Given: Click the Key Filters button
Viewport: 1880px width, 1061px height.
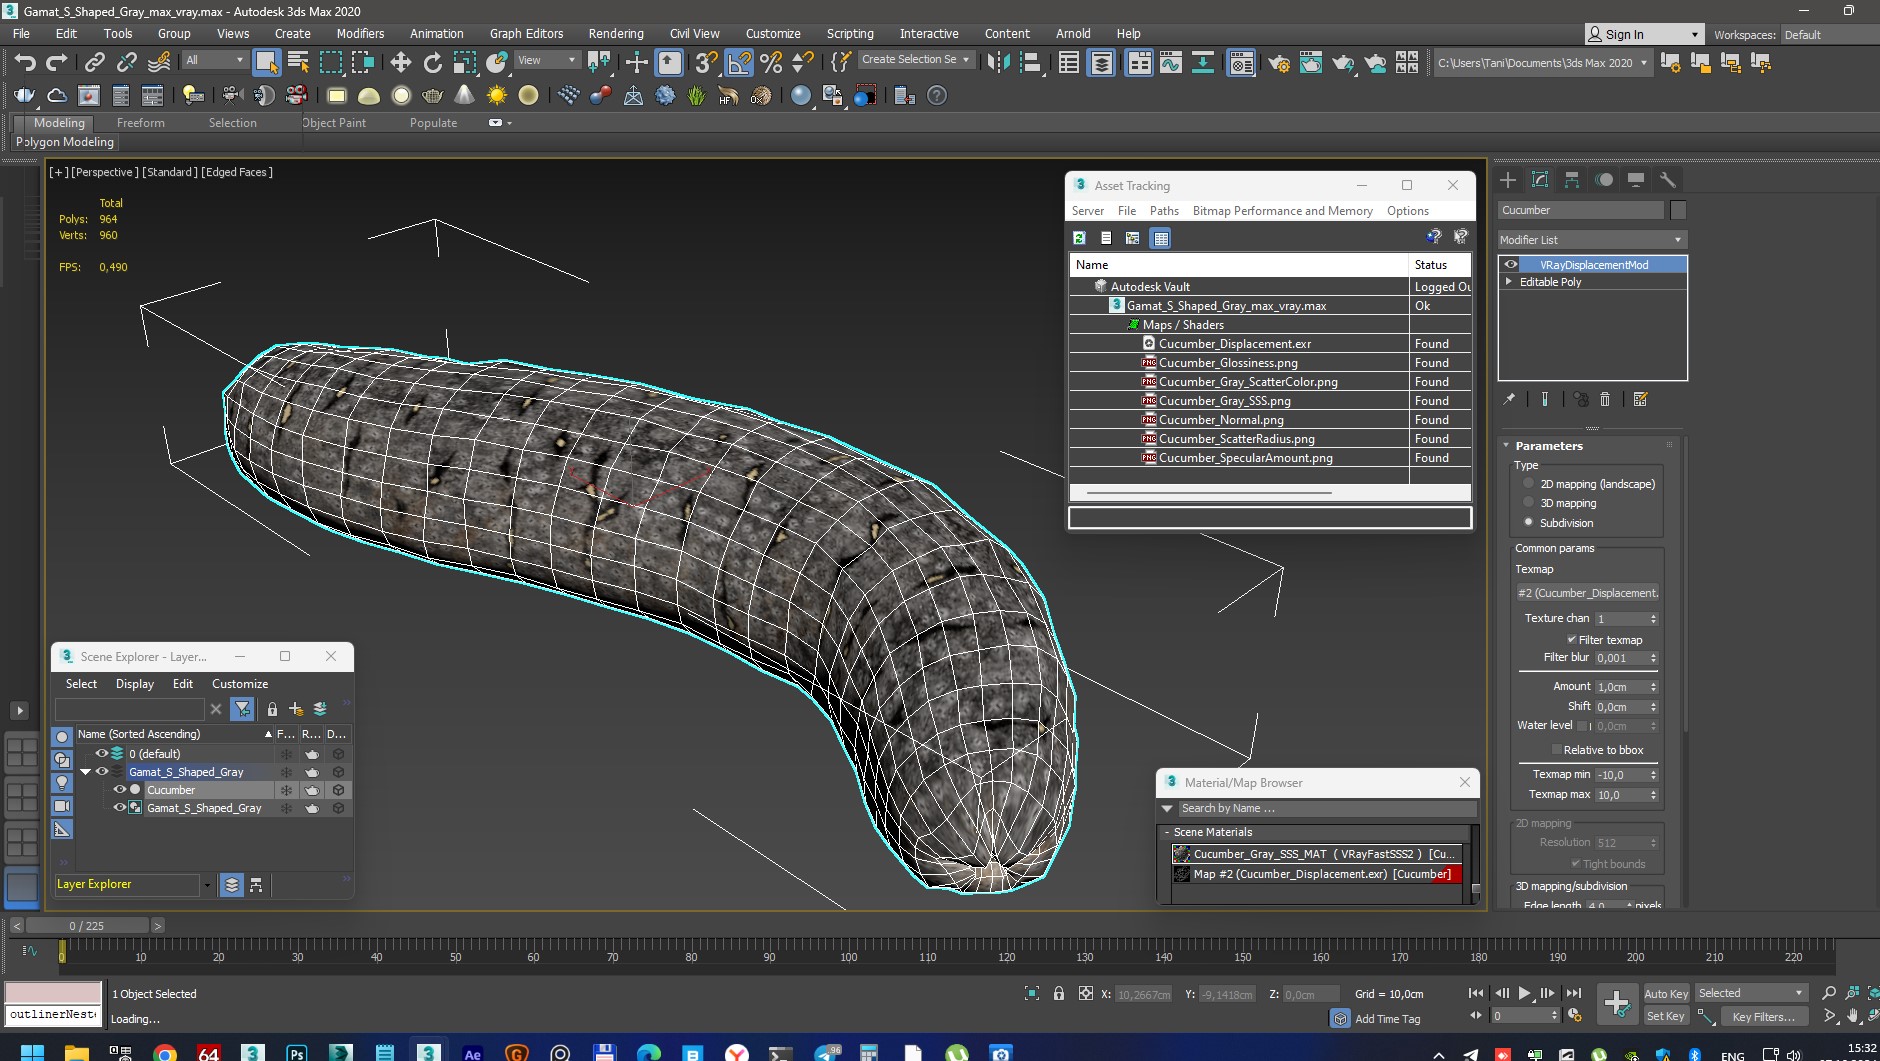Looking at the screenshot, I should pyautogui.click(x=1763, y=1016).
